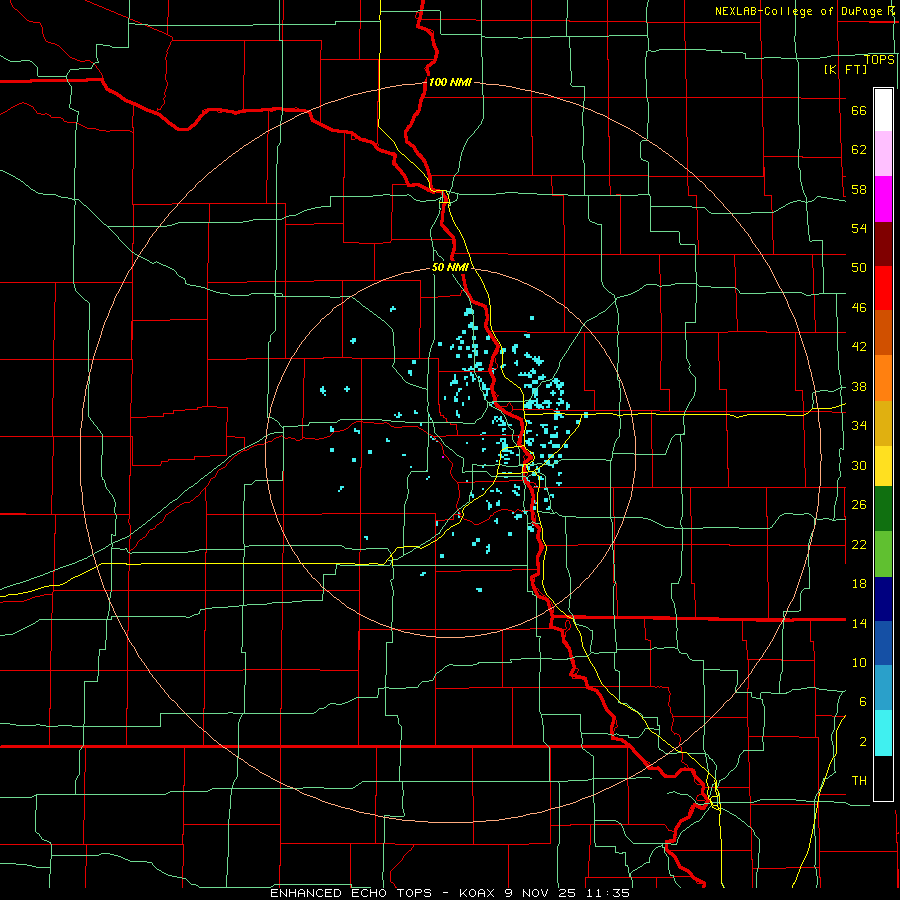Click the 42 legend value
The height and width of the screenshot is (900, 900).
click(x=859, y=347)
